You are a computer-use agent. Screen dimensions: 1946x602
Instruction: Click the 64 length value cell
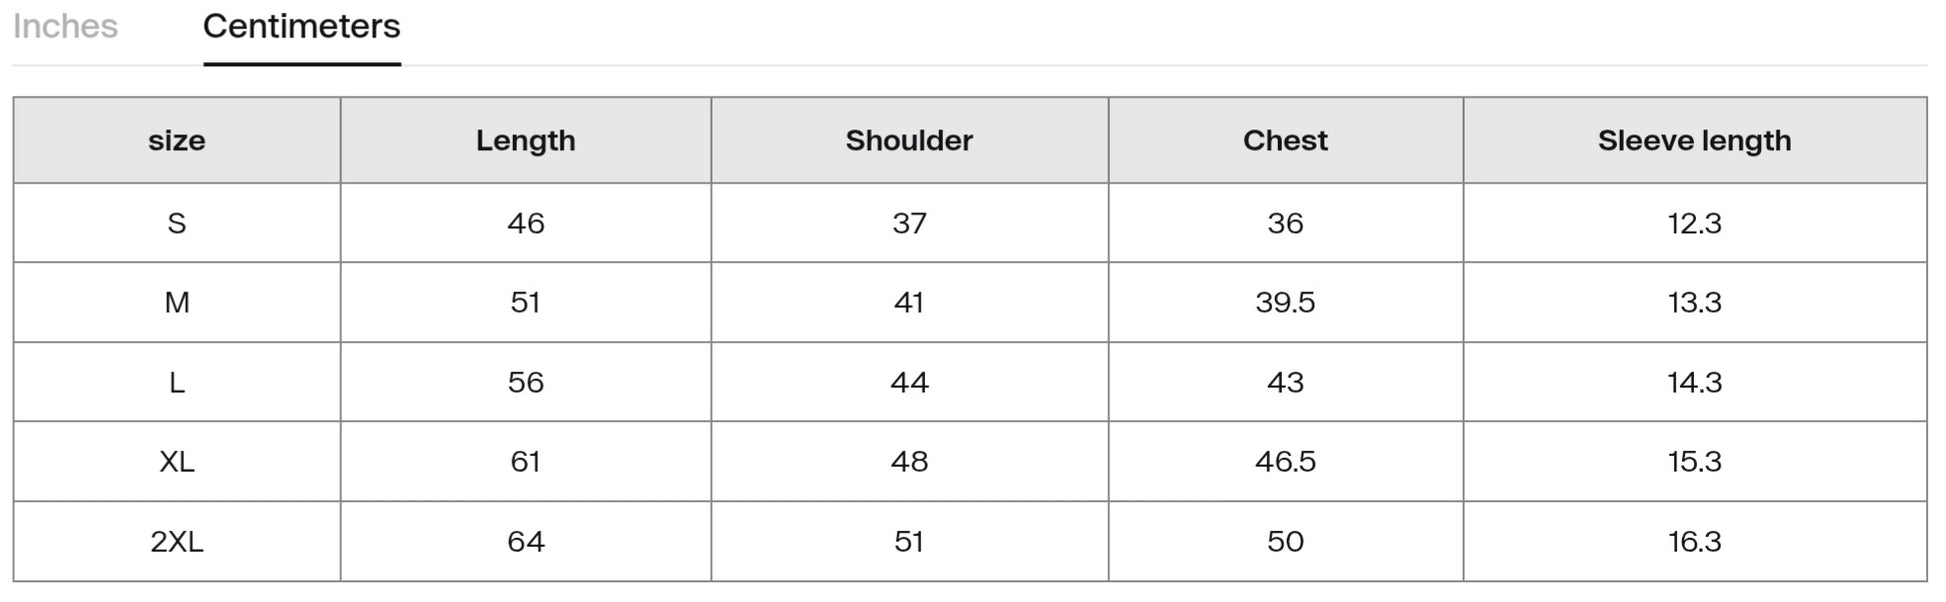click(525, 541)
